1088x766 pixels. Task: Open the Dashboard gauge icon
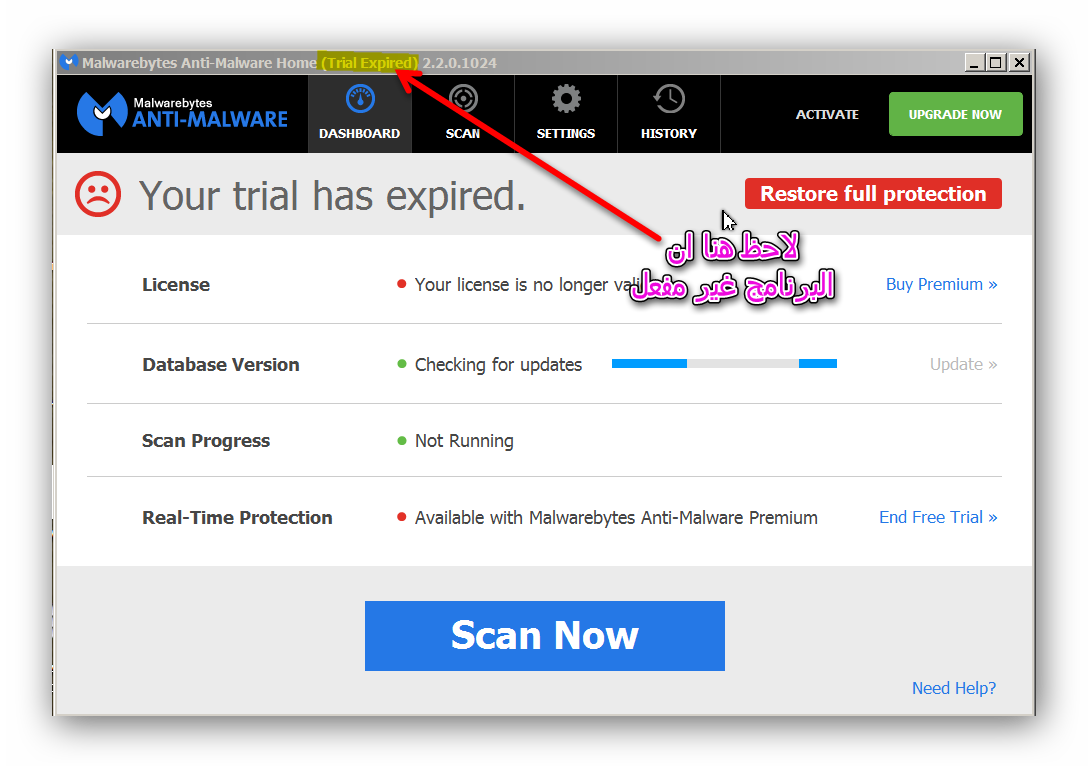tap(359, 99)
